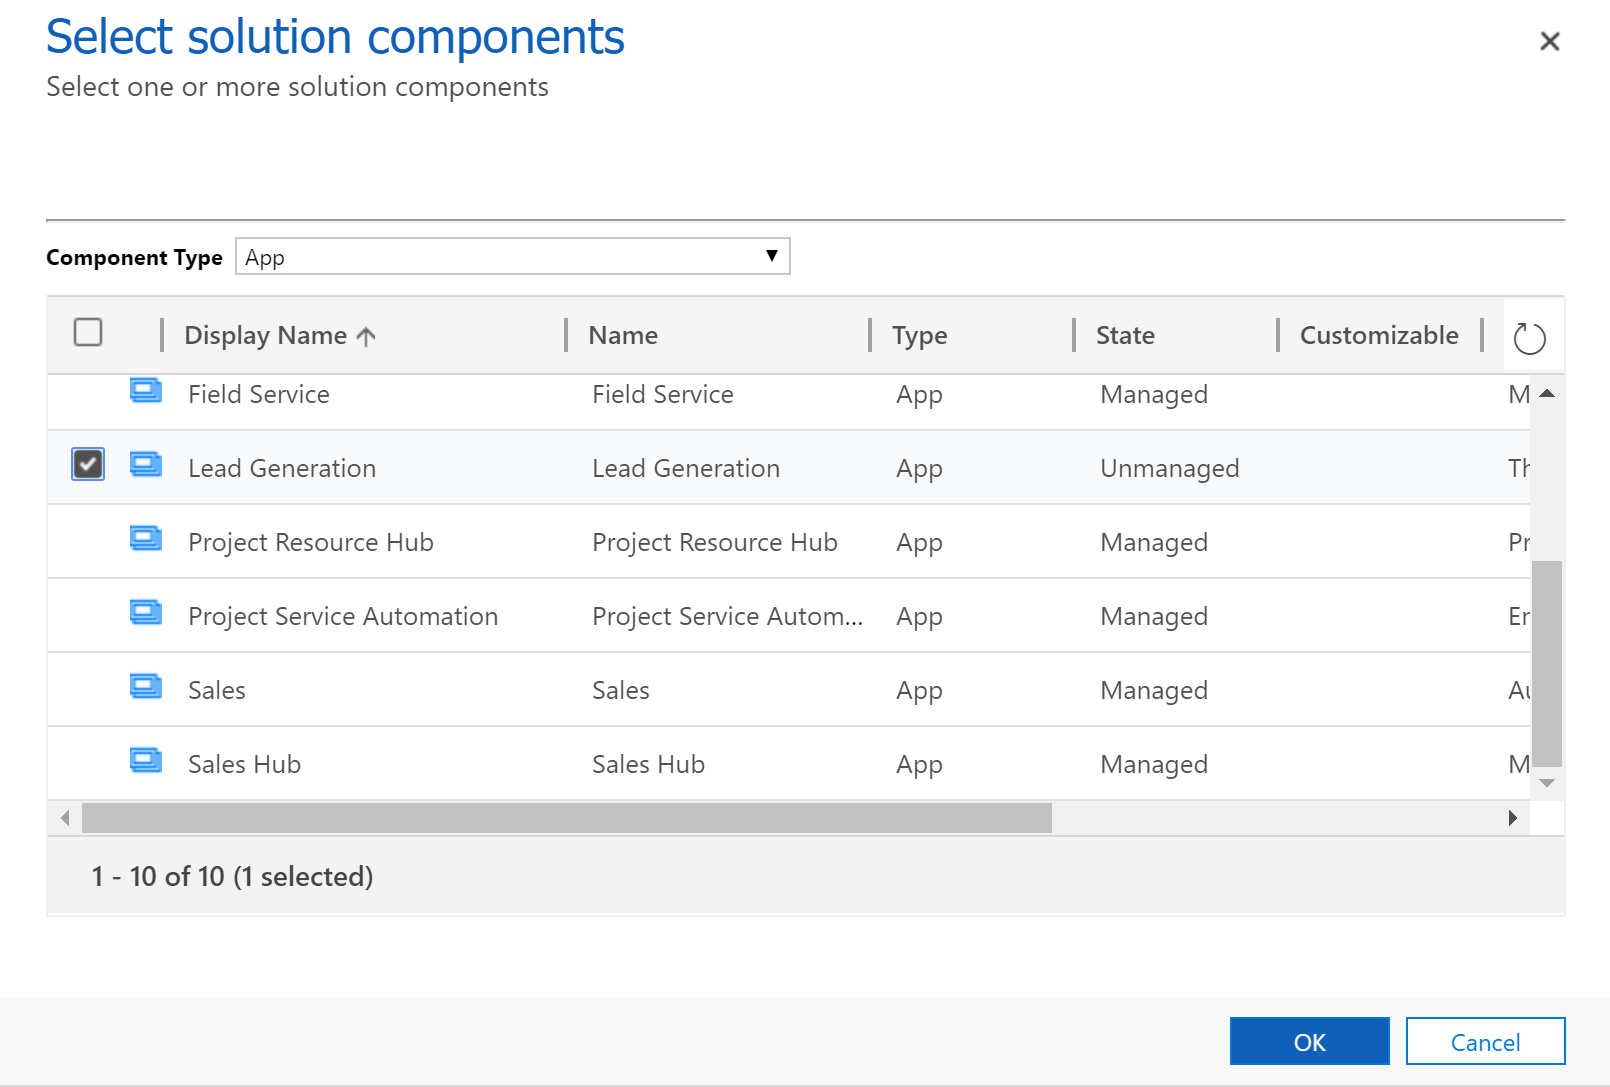Sort by the Type column header
This screenshot has height=1087, width=1610.
pos(920,335)
